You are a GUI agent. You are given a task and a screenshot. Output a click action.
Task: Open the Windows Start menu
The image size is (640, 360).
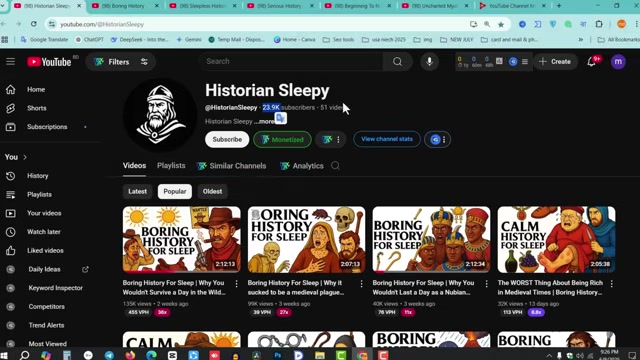[x=4, y=355]
